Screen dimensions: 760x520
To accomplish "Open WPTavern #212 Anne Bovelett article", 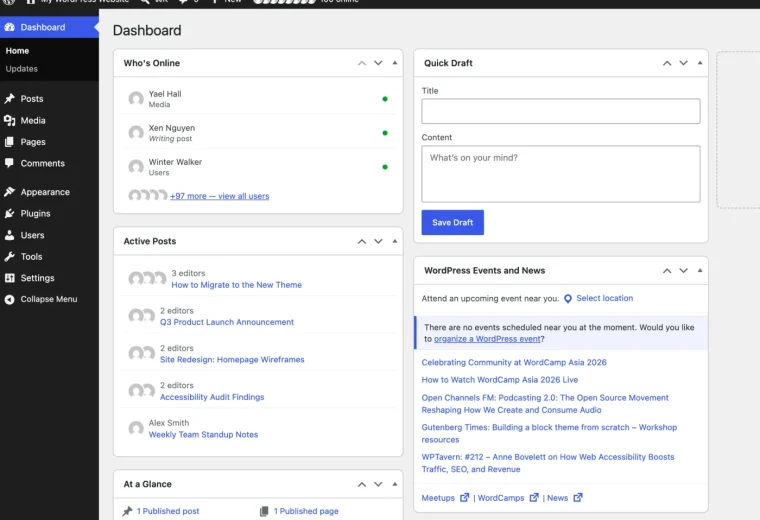I will [548, 463].
